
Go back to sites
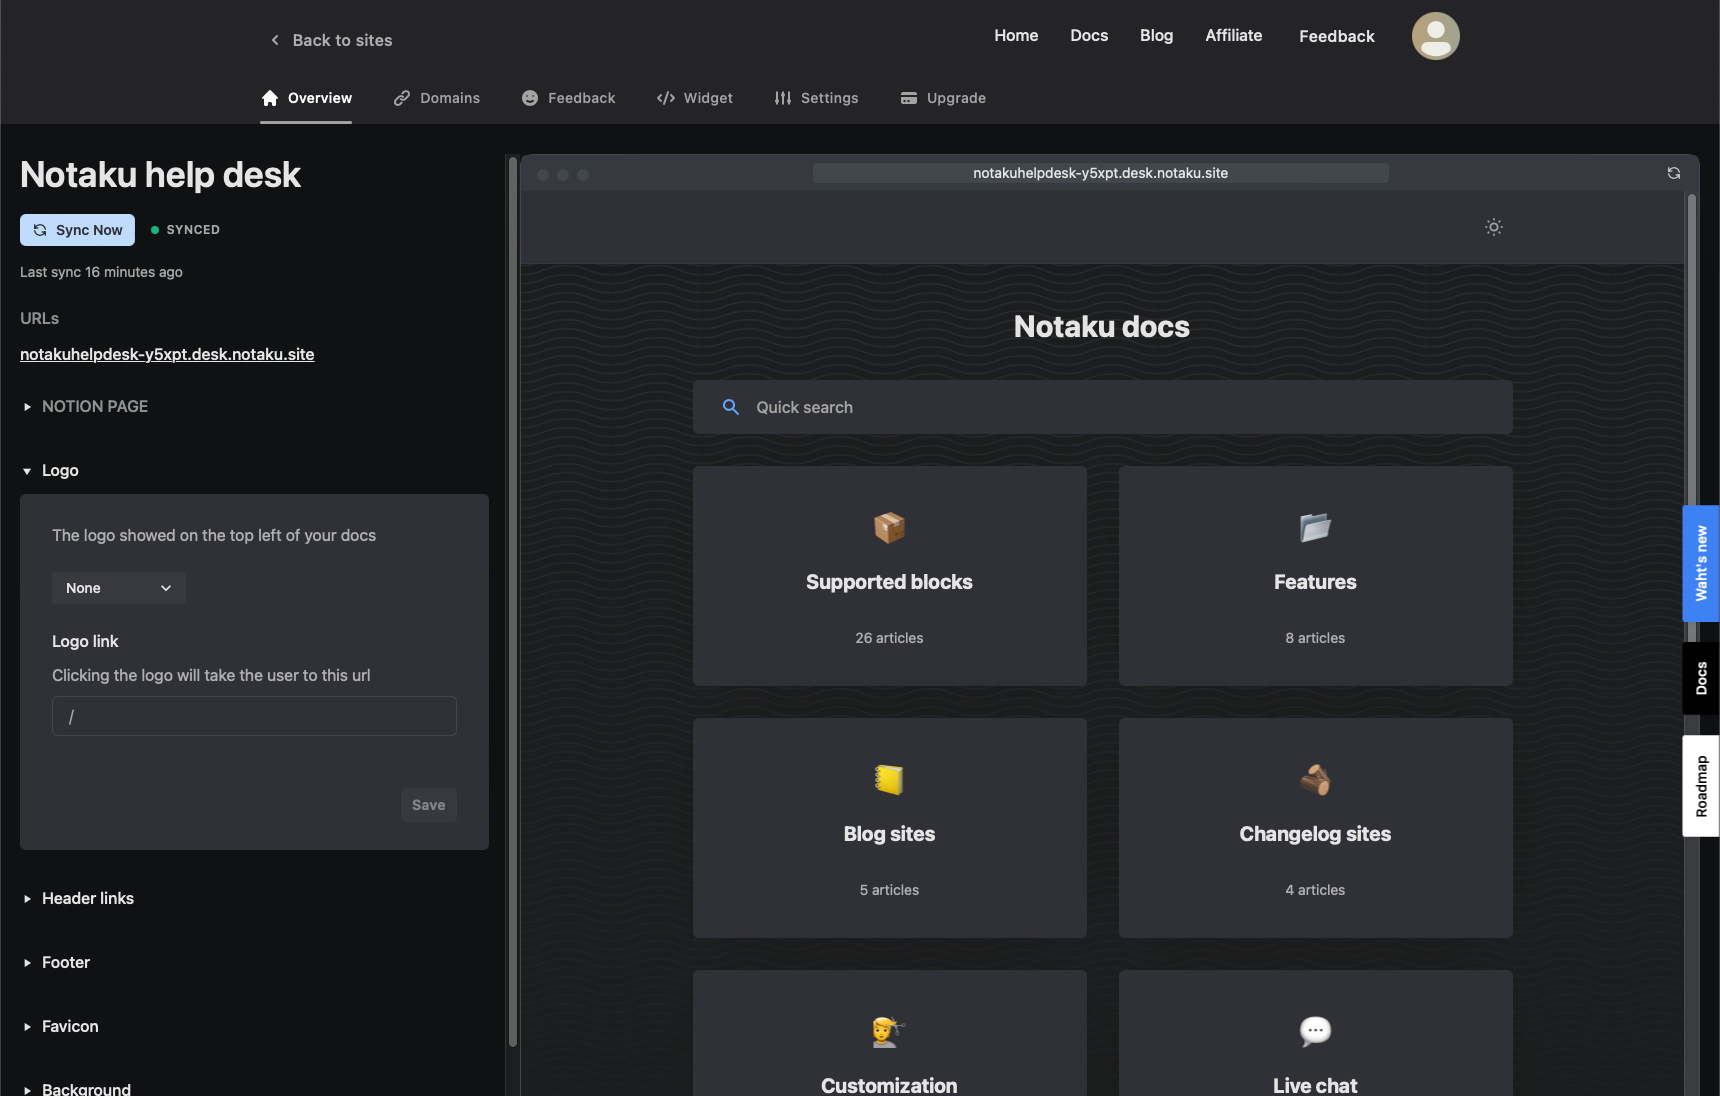pos(331,40)
